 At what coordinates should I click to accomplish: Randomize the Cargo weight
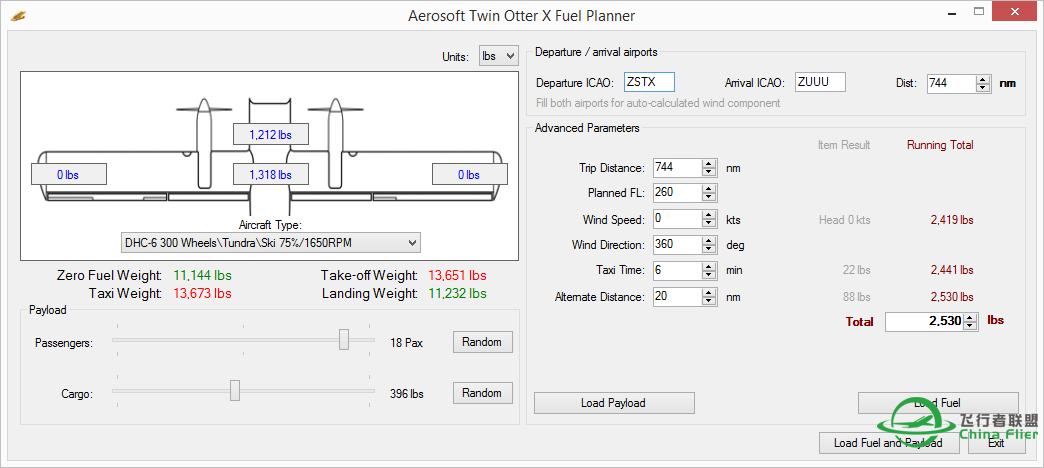click(x=482, y=393)
